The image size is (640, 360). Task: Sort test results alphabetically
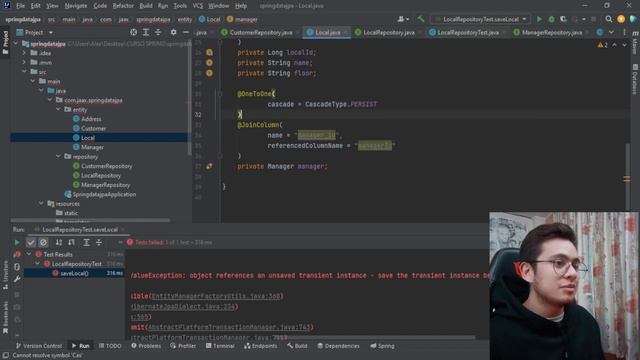[59, 242]
